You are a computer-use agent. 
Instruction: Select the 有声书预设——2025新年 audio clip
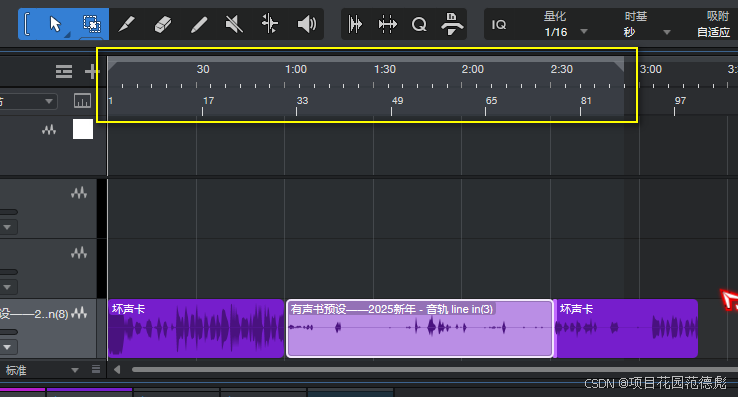[420, 328]
